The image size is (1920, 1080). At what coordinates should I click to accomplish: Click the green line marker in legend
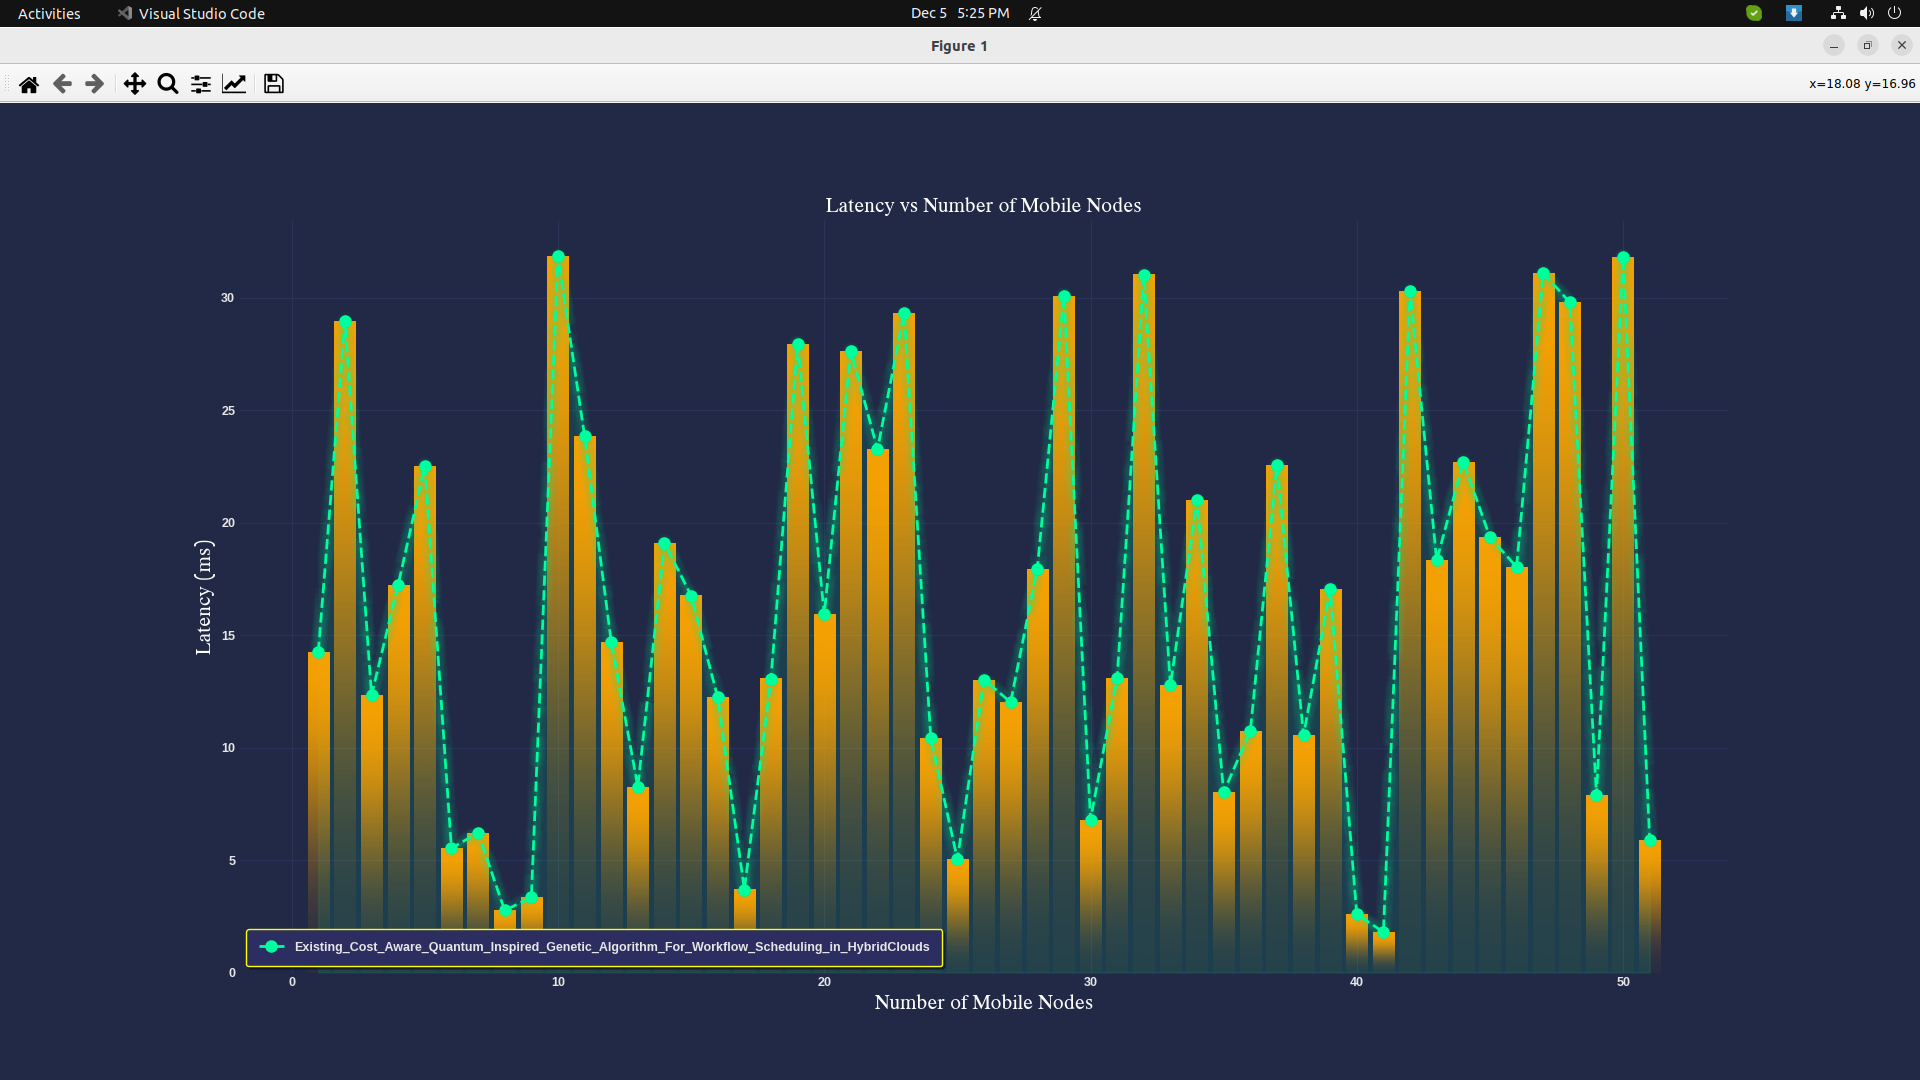(x=271, y=947)
